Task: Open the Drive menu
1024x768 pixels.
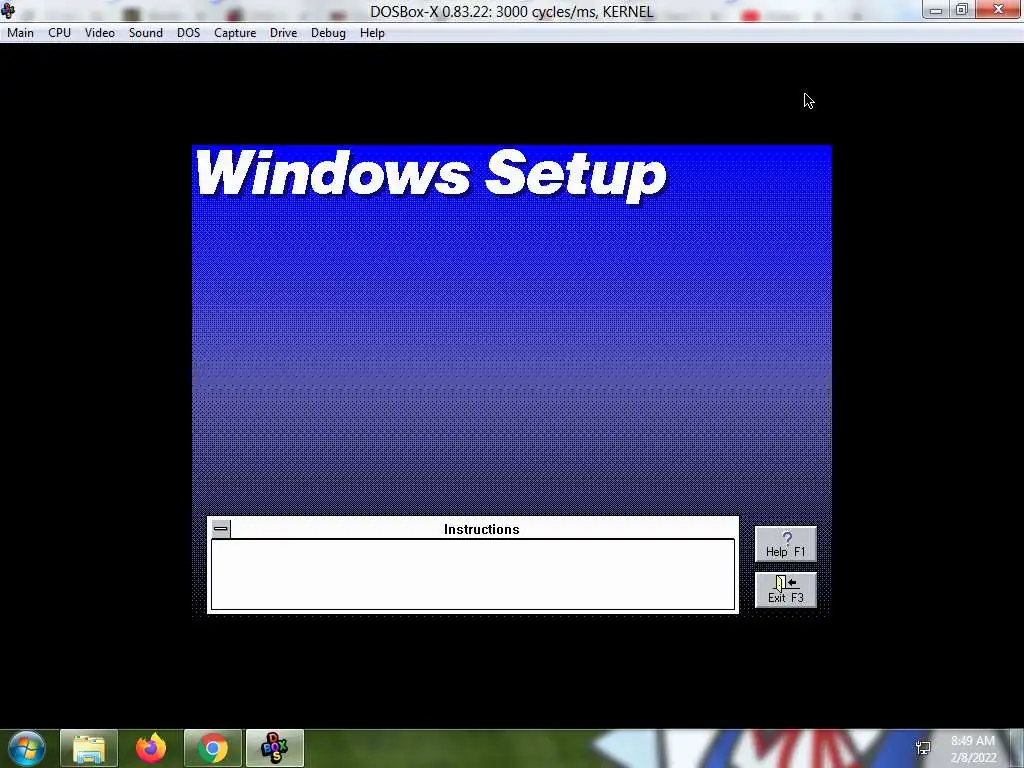Action: (283, 33)
